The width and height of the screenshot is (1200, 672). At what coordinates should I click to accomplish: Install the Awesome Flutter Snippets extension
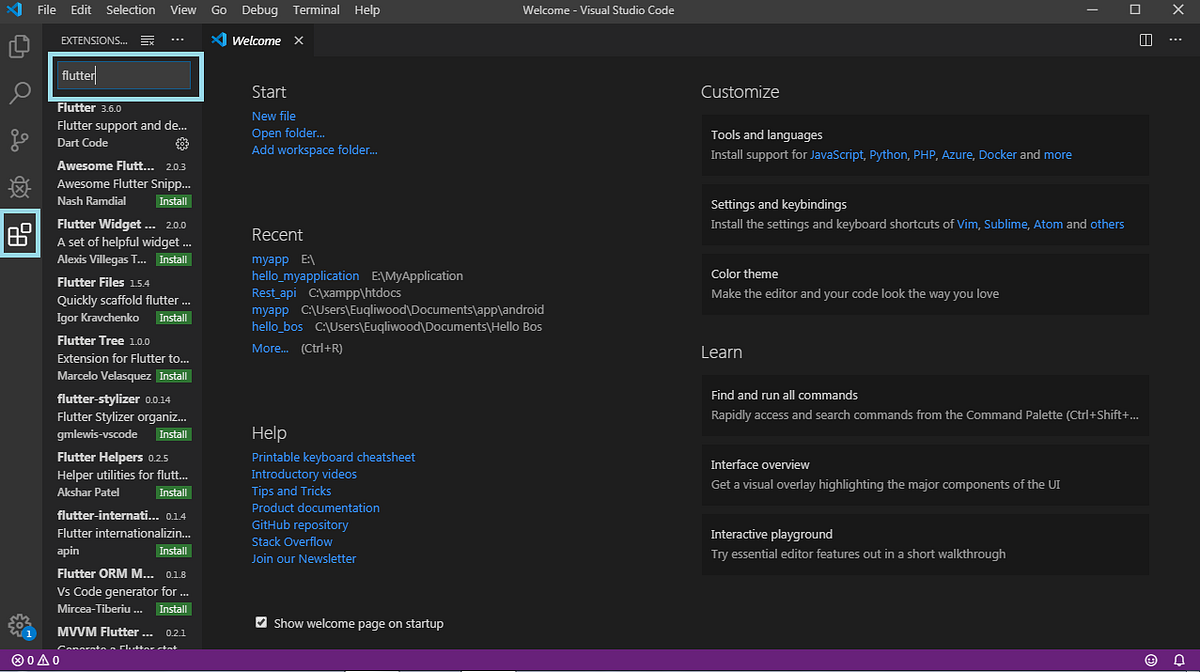click(x=172, y=200)
